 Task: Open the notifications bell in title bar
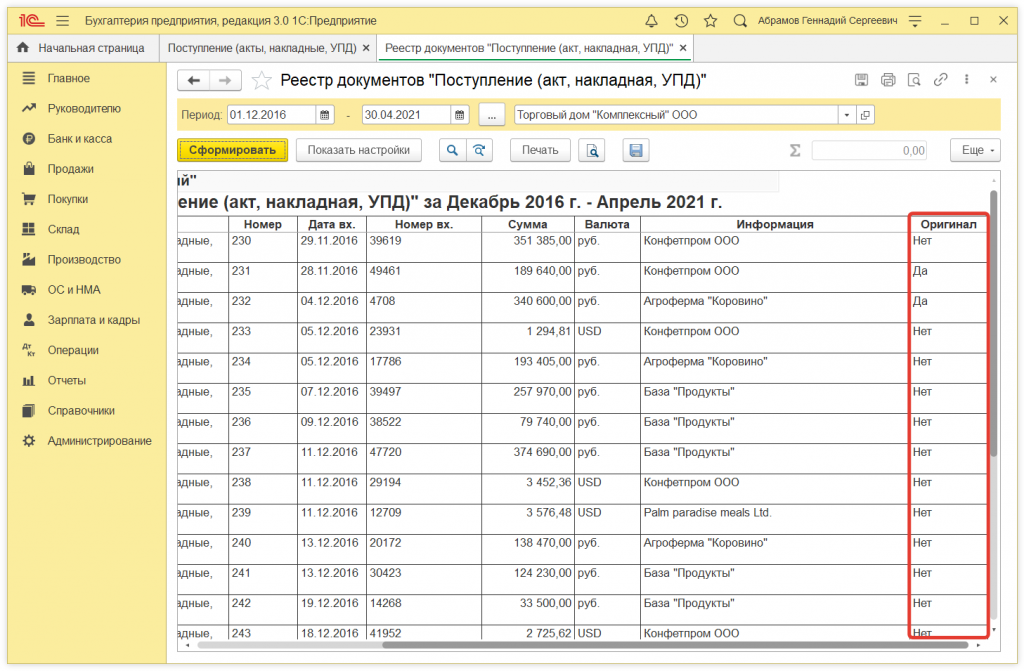[x=652, y=20]
